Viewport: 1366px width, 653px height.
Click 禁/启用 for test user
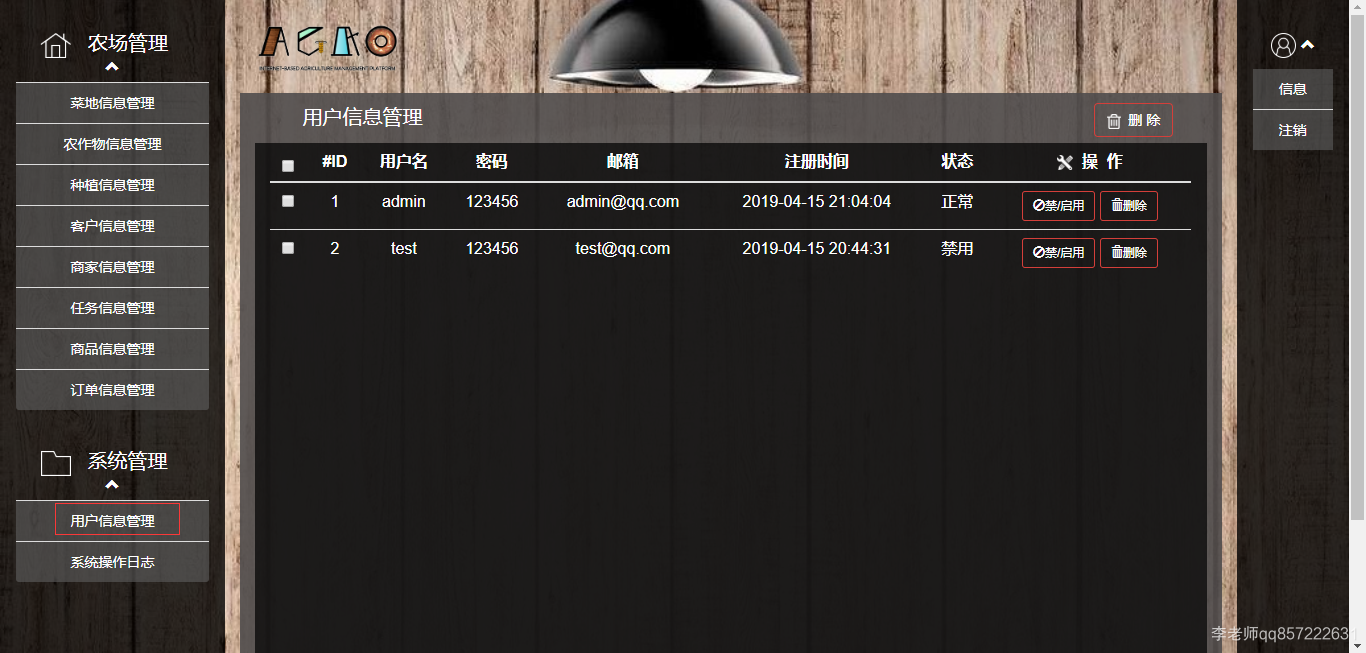point(1058,253)
